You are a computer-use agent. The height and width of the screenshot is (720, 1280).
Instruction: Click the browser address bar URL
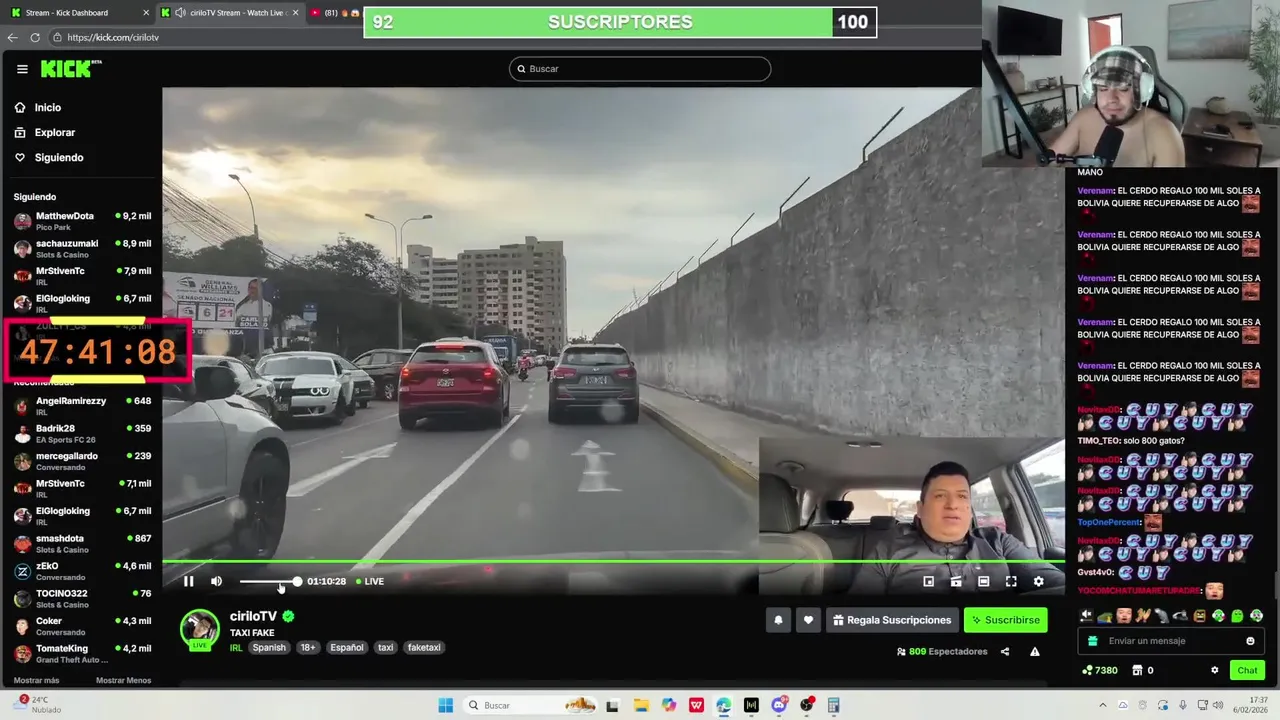point(113,37)
